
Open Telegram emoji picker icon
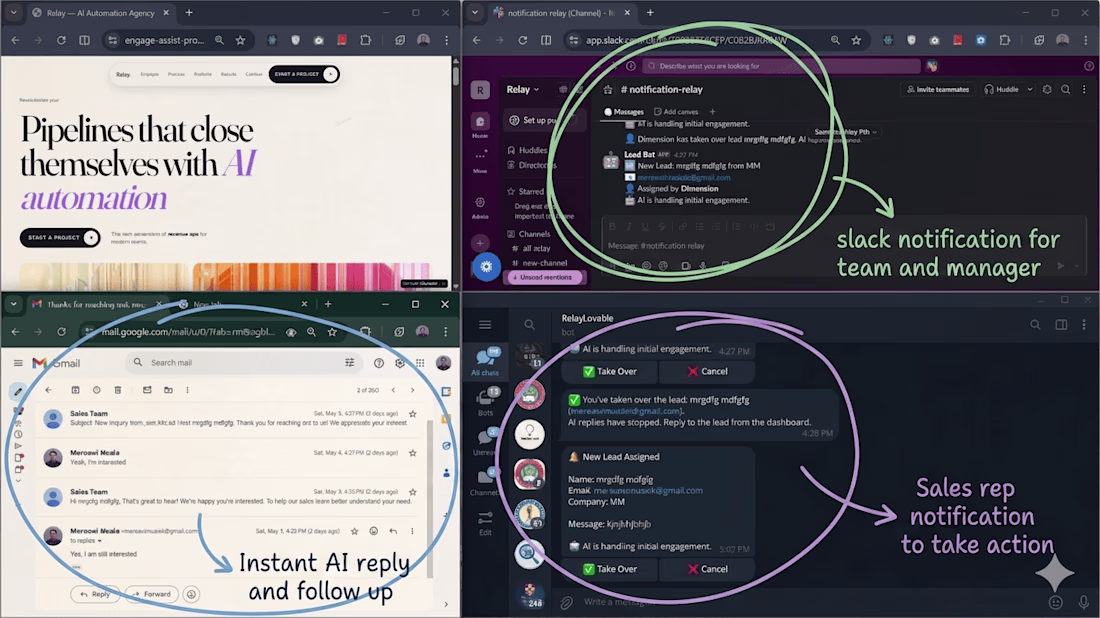1055,602
